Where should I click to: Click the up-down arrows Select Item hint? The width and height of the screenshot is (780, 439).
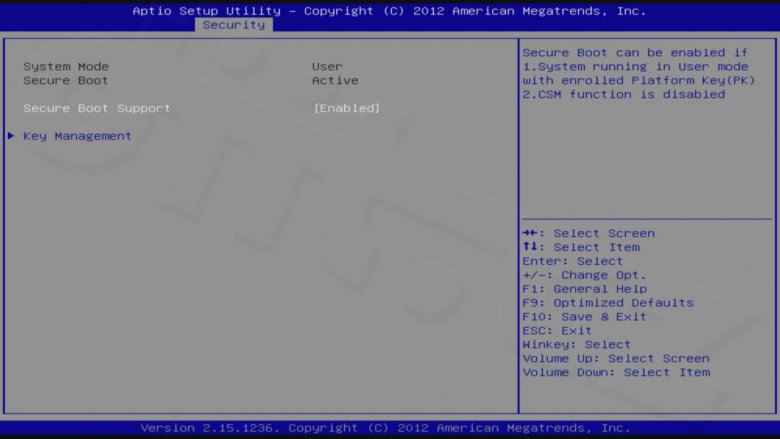coord(581,247)
